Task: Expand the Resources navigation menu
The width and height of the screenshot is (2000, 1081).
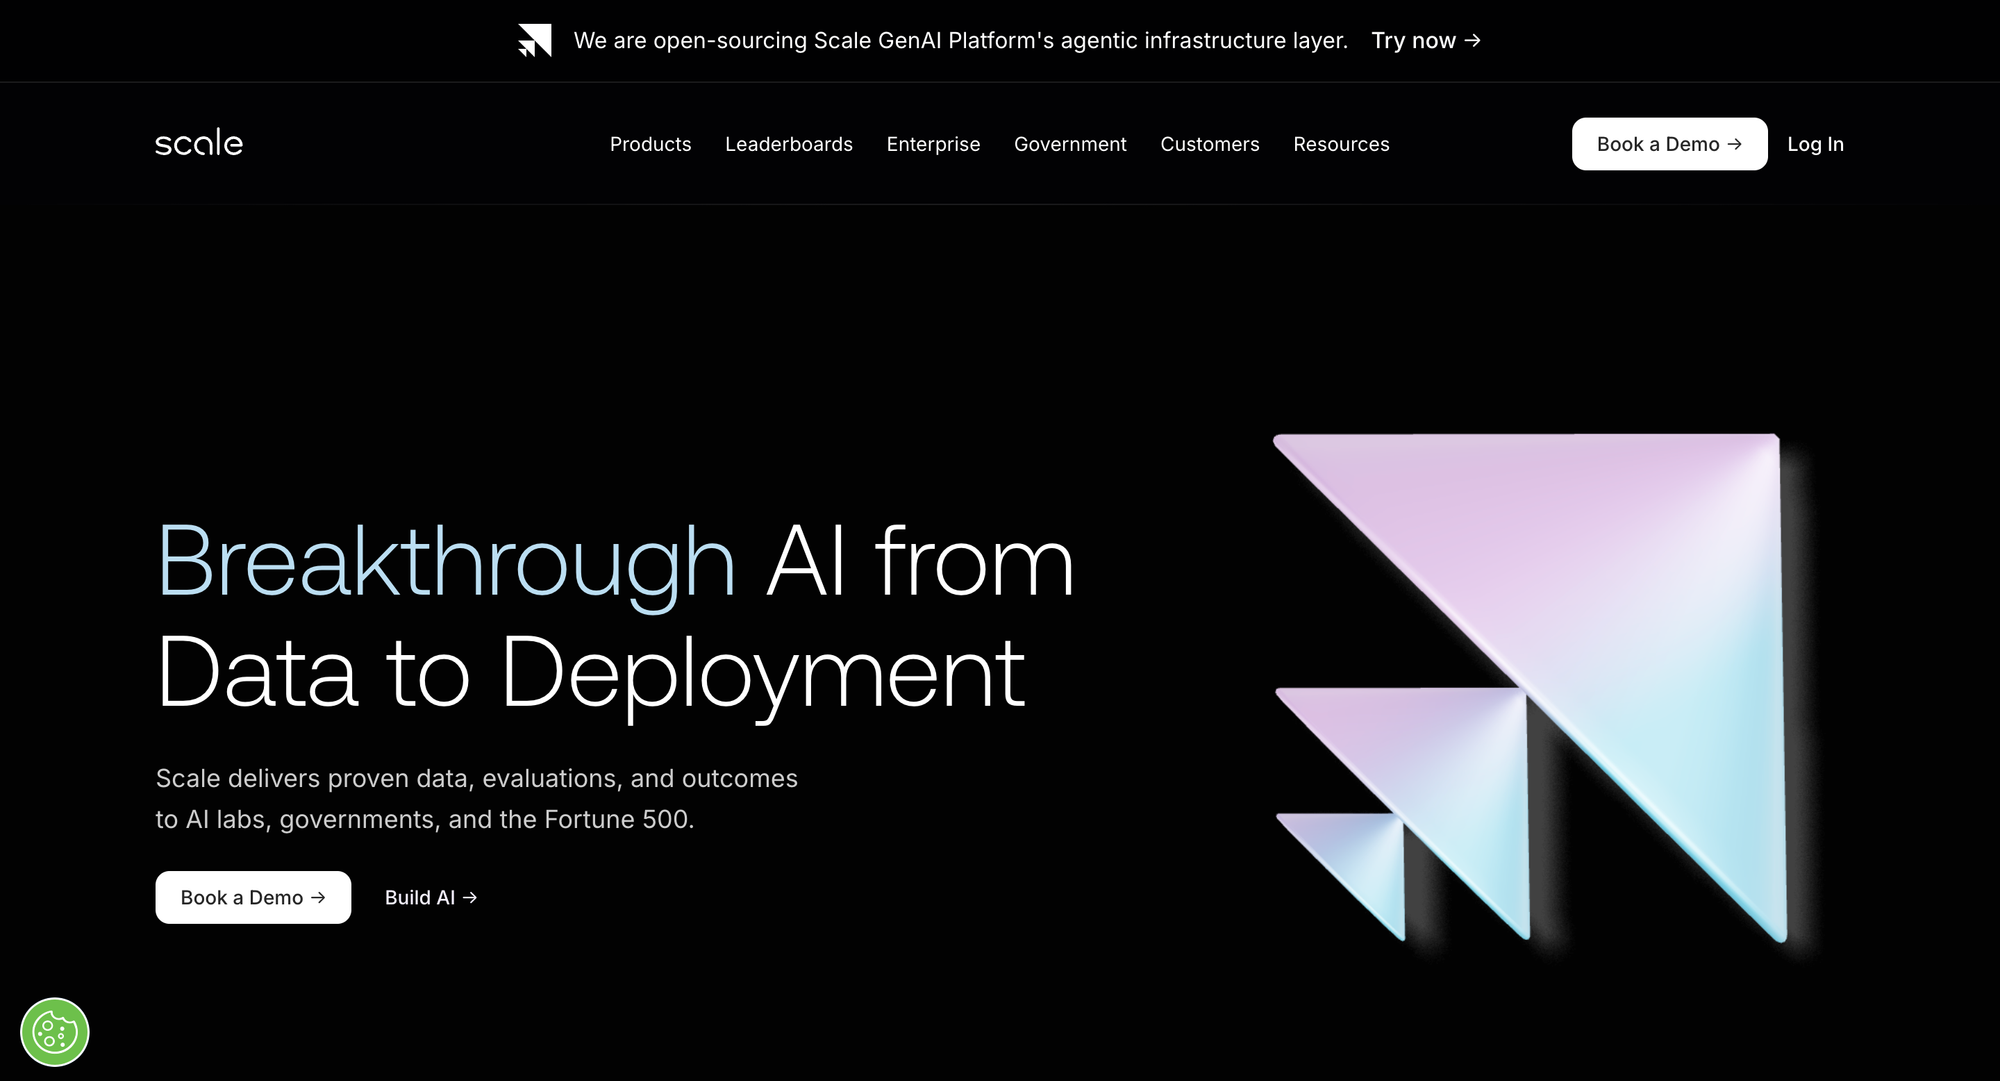Action: coord(1341,144)
